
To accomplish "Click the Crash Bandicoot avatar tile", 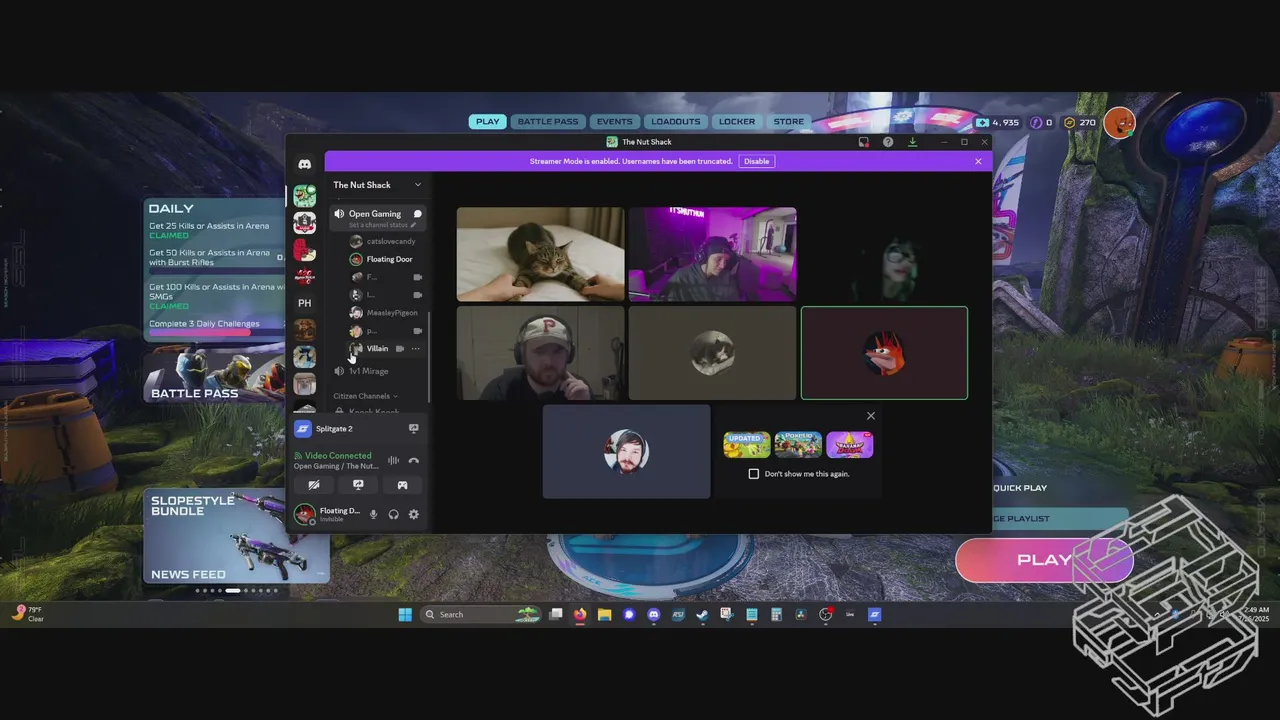I will 884,353.
